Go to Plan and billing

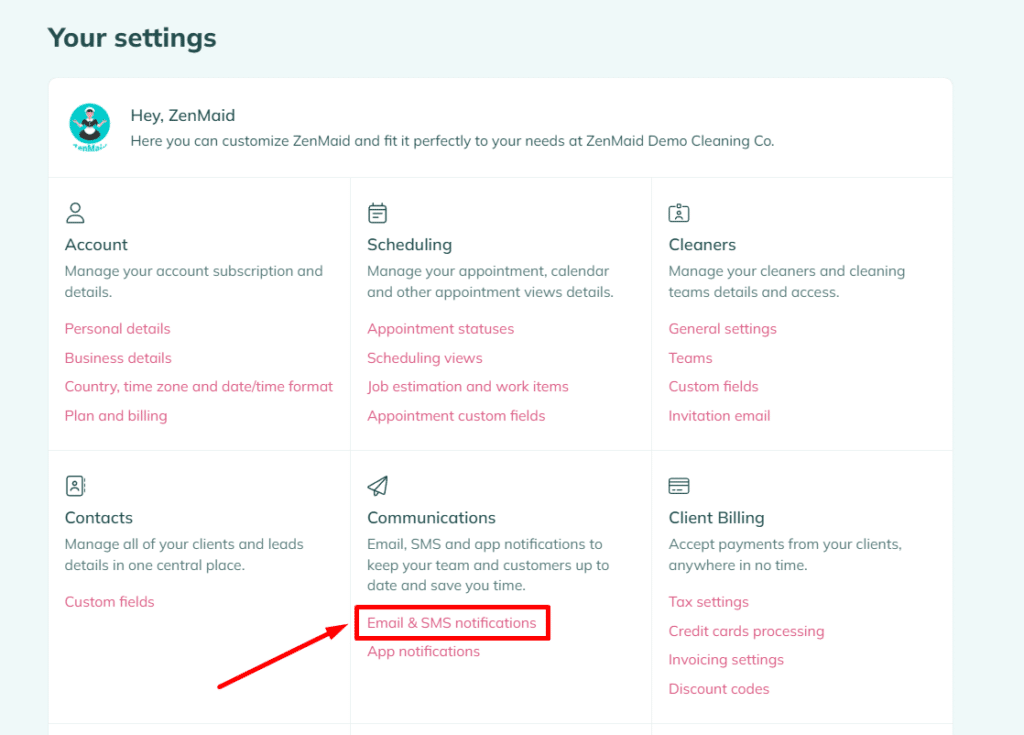pyautogui.click(x=116, y=416)
